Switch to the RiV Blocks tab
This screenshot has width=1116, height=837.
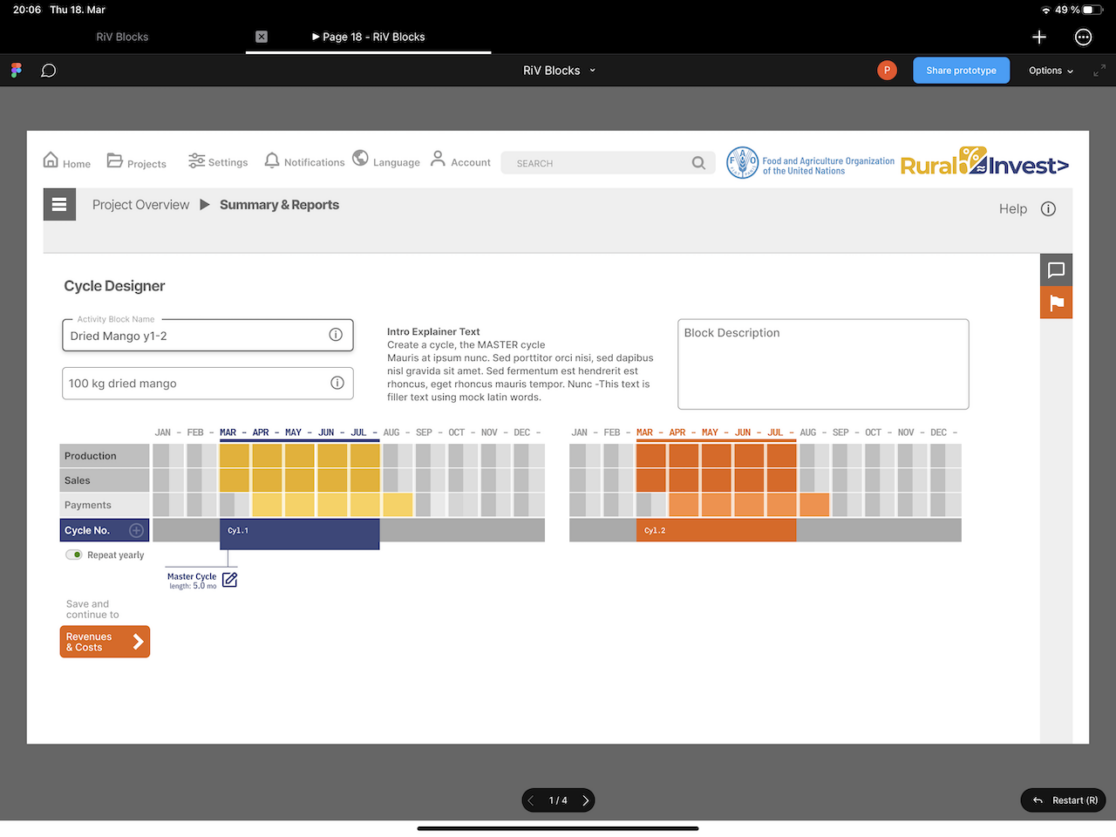click(122, 37)
